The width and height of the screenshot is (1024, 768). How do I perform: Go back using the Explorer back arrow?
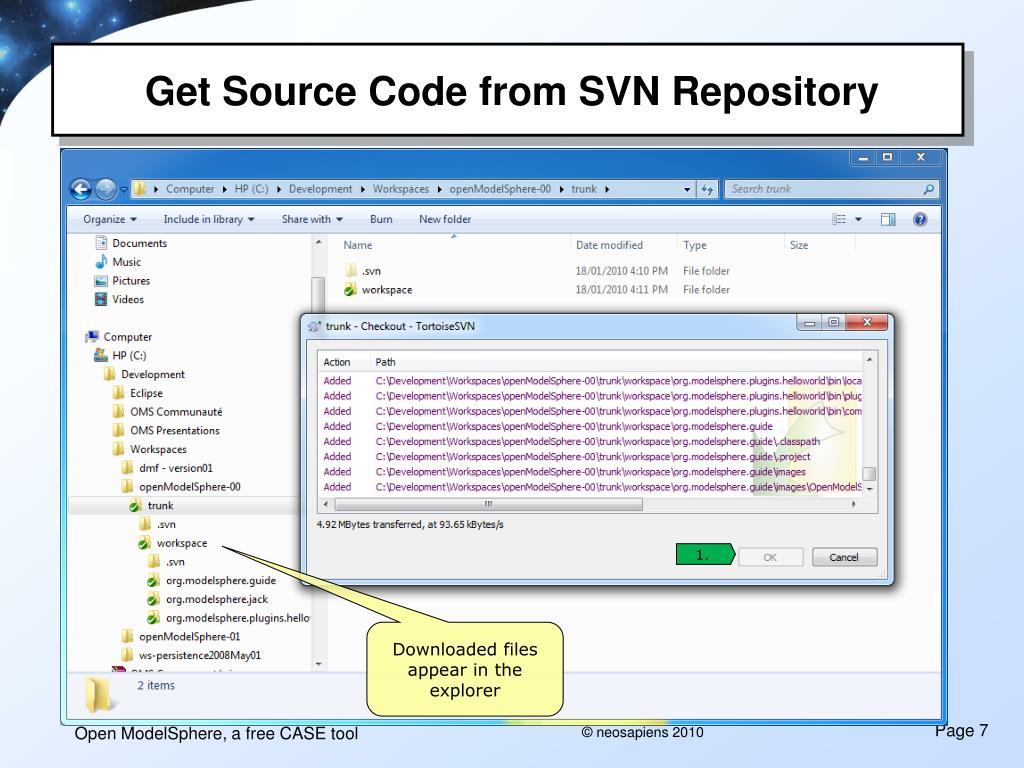point(81,189)
